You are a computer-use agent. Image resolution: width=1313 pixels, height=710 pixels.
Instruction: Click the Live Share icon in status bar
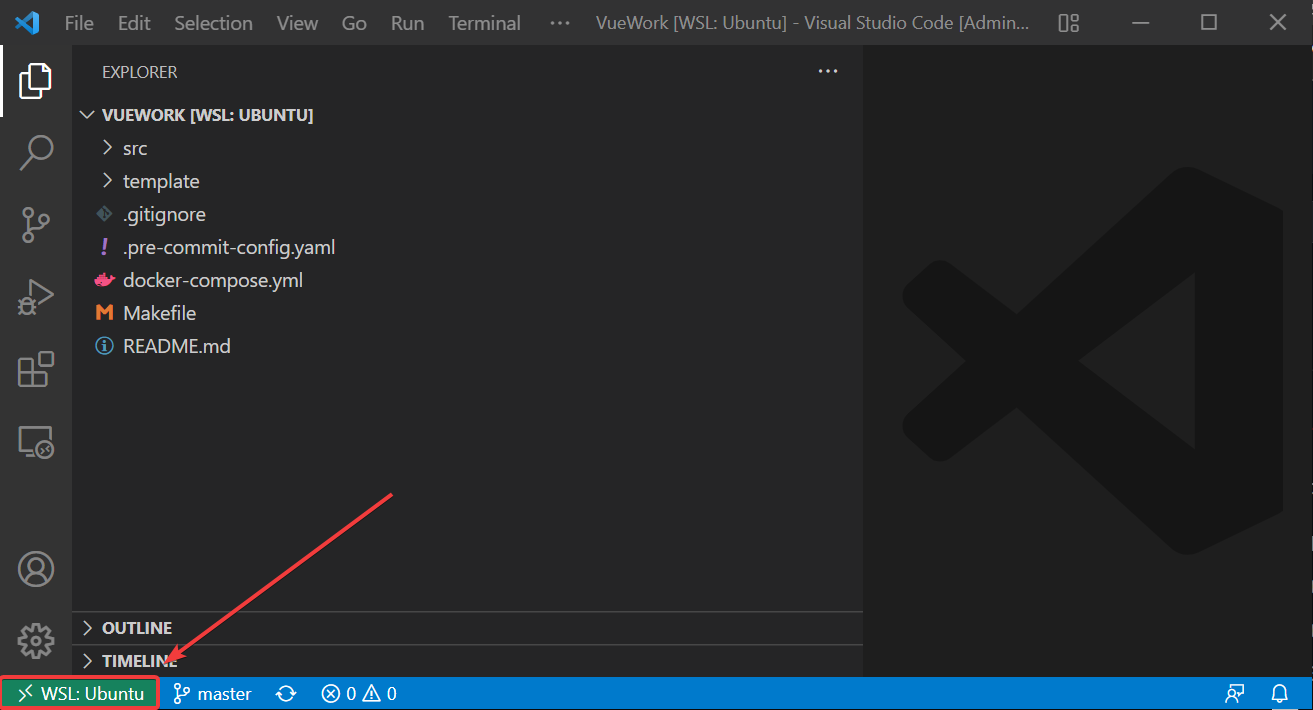coord(1234,693)
